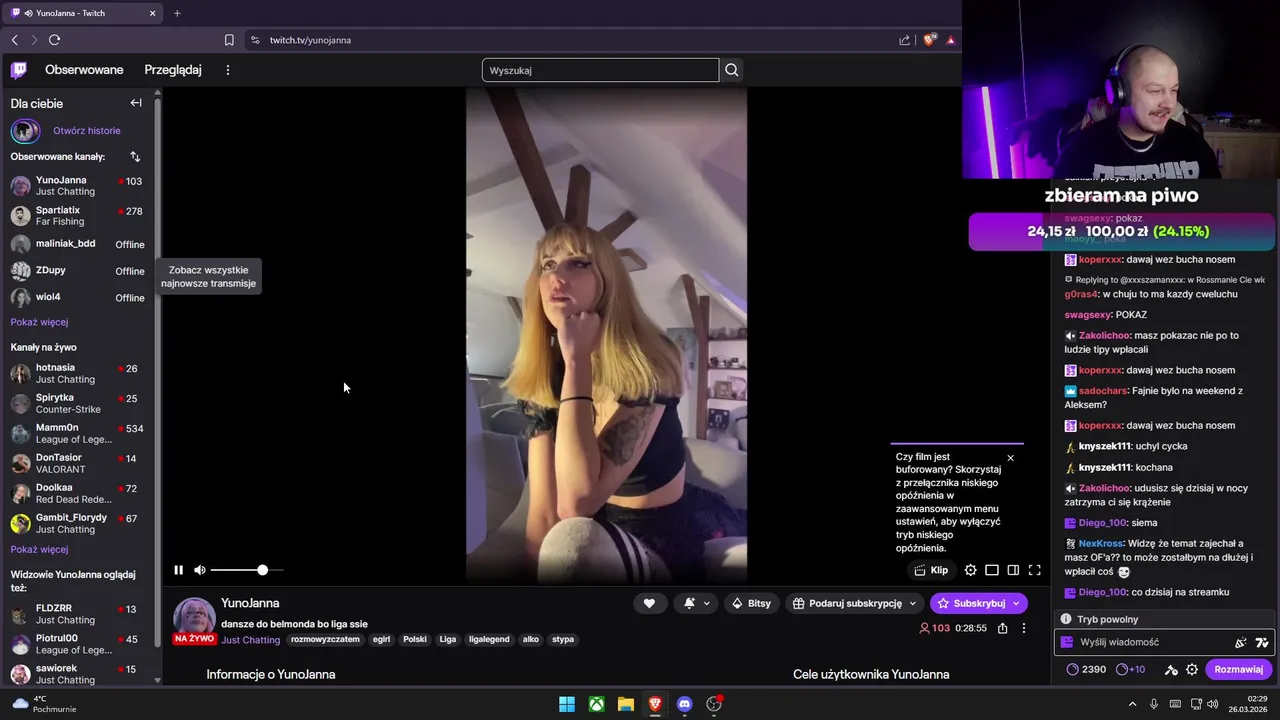Open File Explorer from the taskbar
This screenshot has width=1280, height=720.
coord(625,704)
